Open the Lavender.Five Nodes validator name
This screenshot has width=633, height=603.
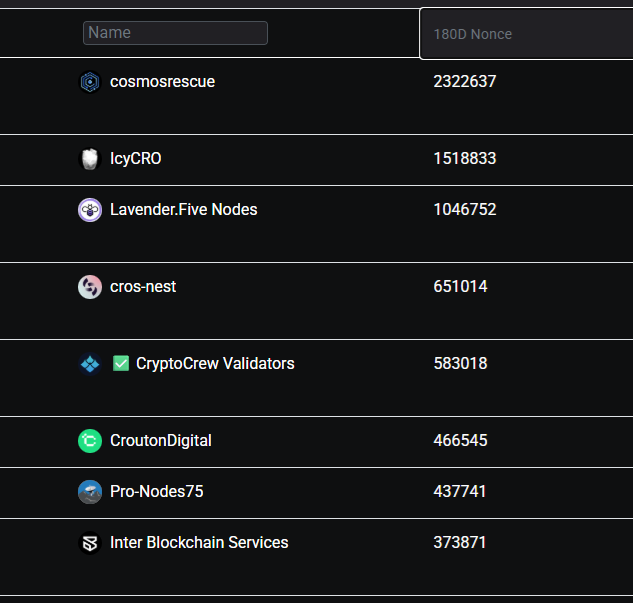click(x=184, y=210)
